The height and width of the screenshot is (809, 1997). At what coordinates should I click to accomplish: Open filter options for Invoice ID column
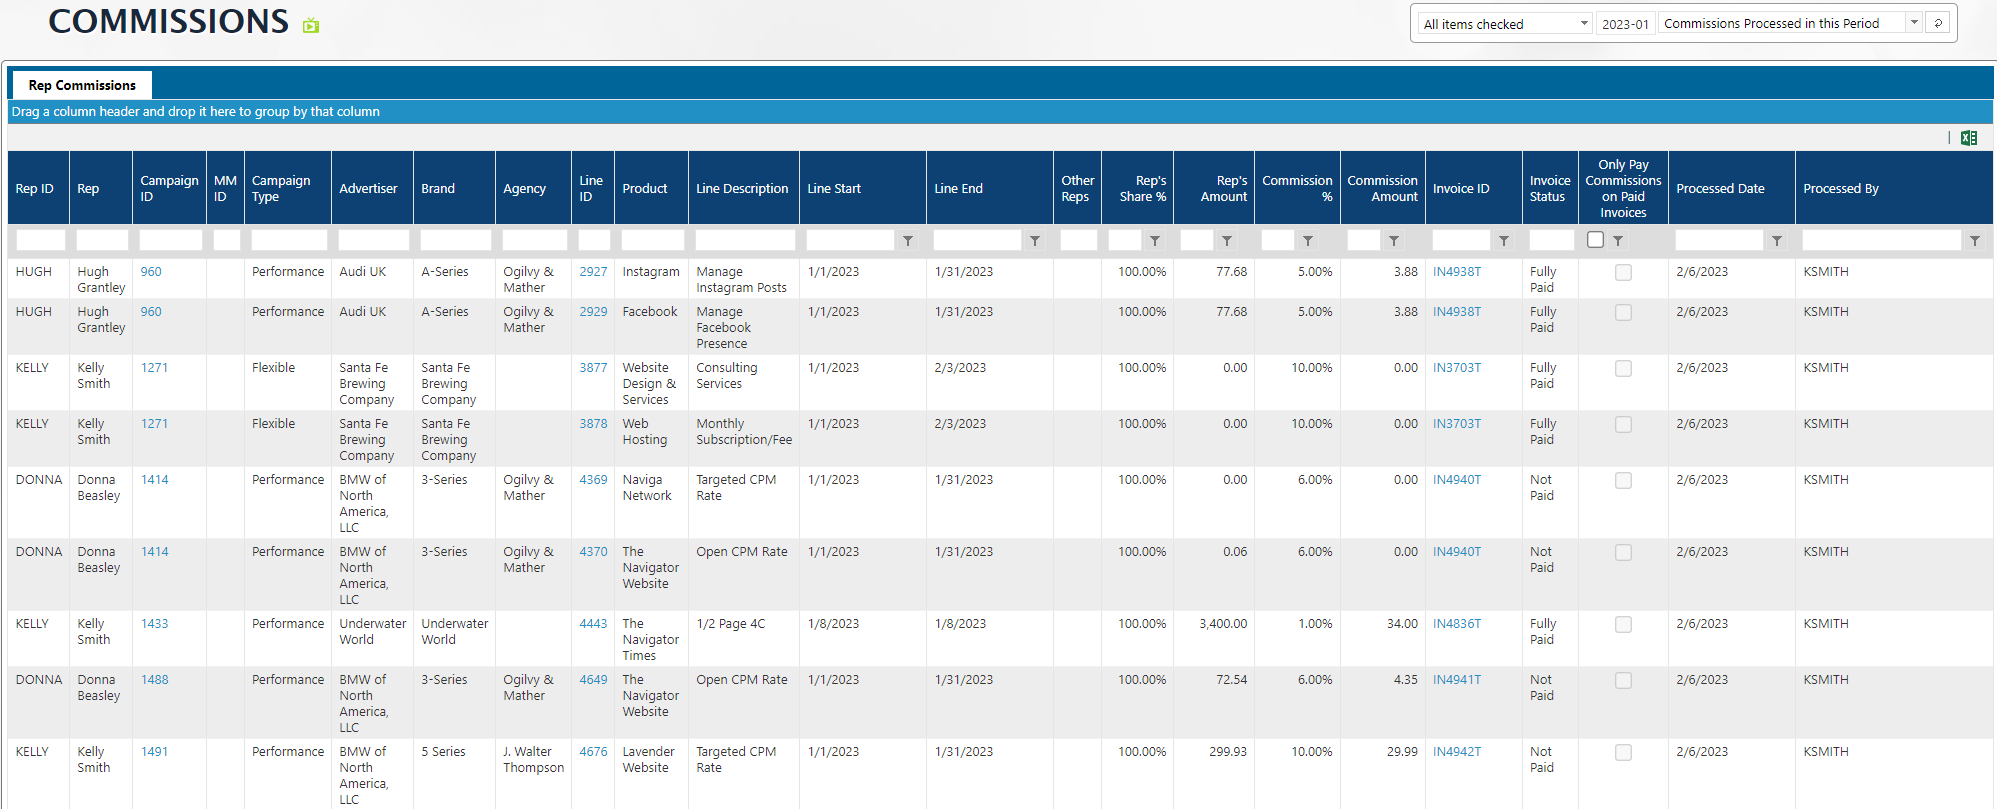1503,241
